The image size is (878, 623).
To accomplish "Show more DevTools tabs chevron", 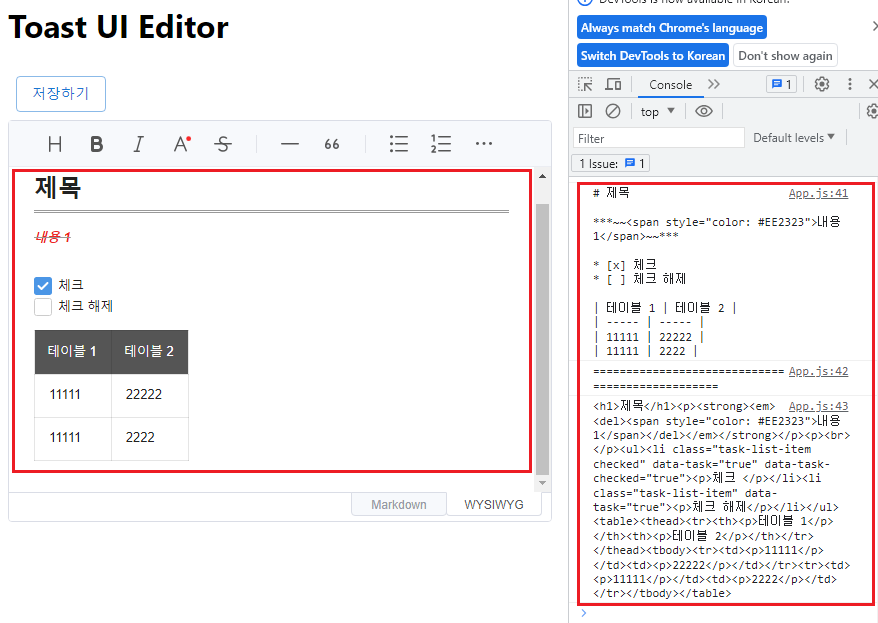I will coord(713,85).
